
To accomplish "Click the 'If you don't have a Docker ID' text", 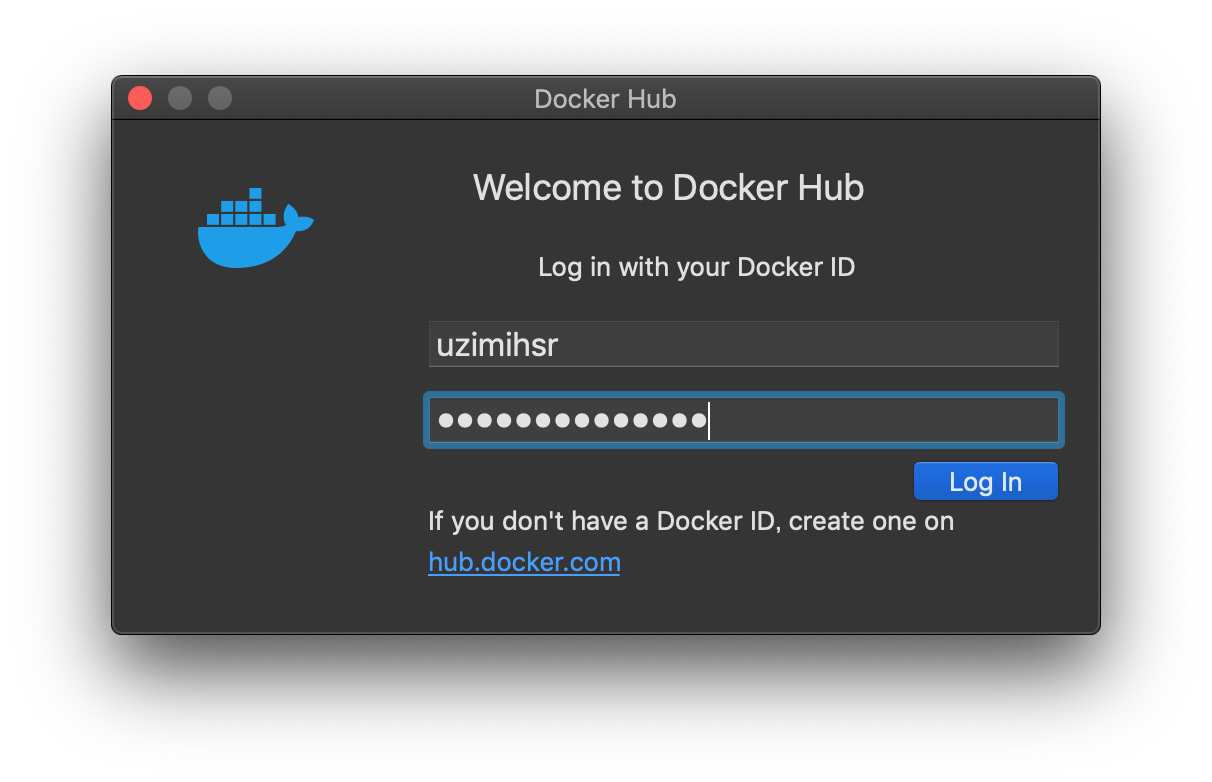I will (x=602, y=521).
